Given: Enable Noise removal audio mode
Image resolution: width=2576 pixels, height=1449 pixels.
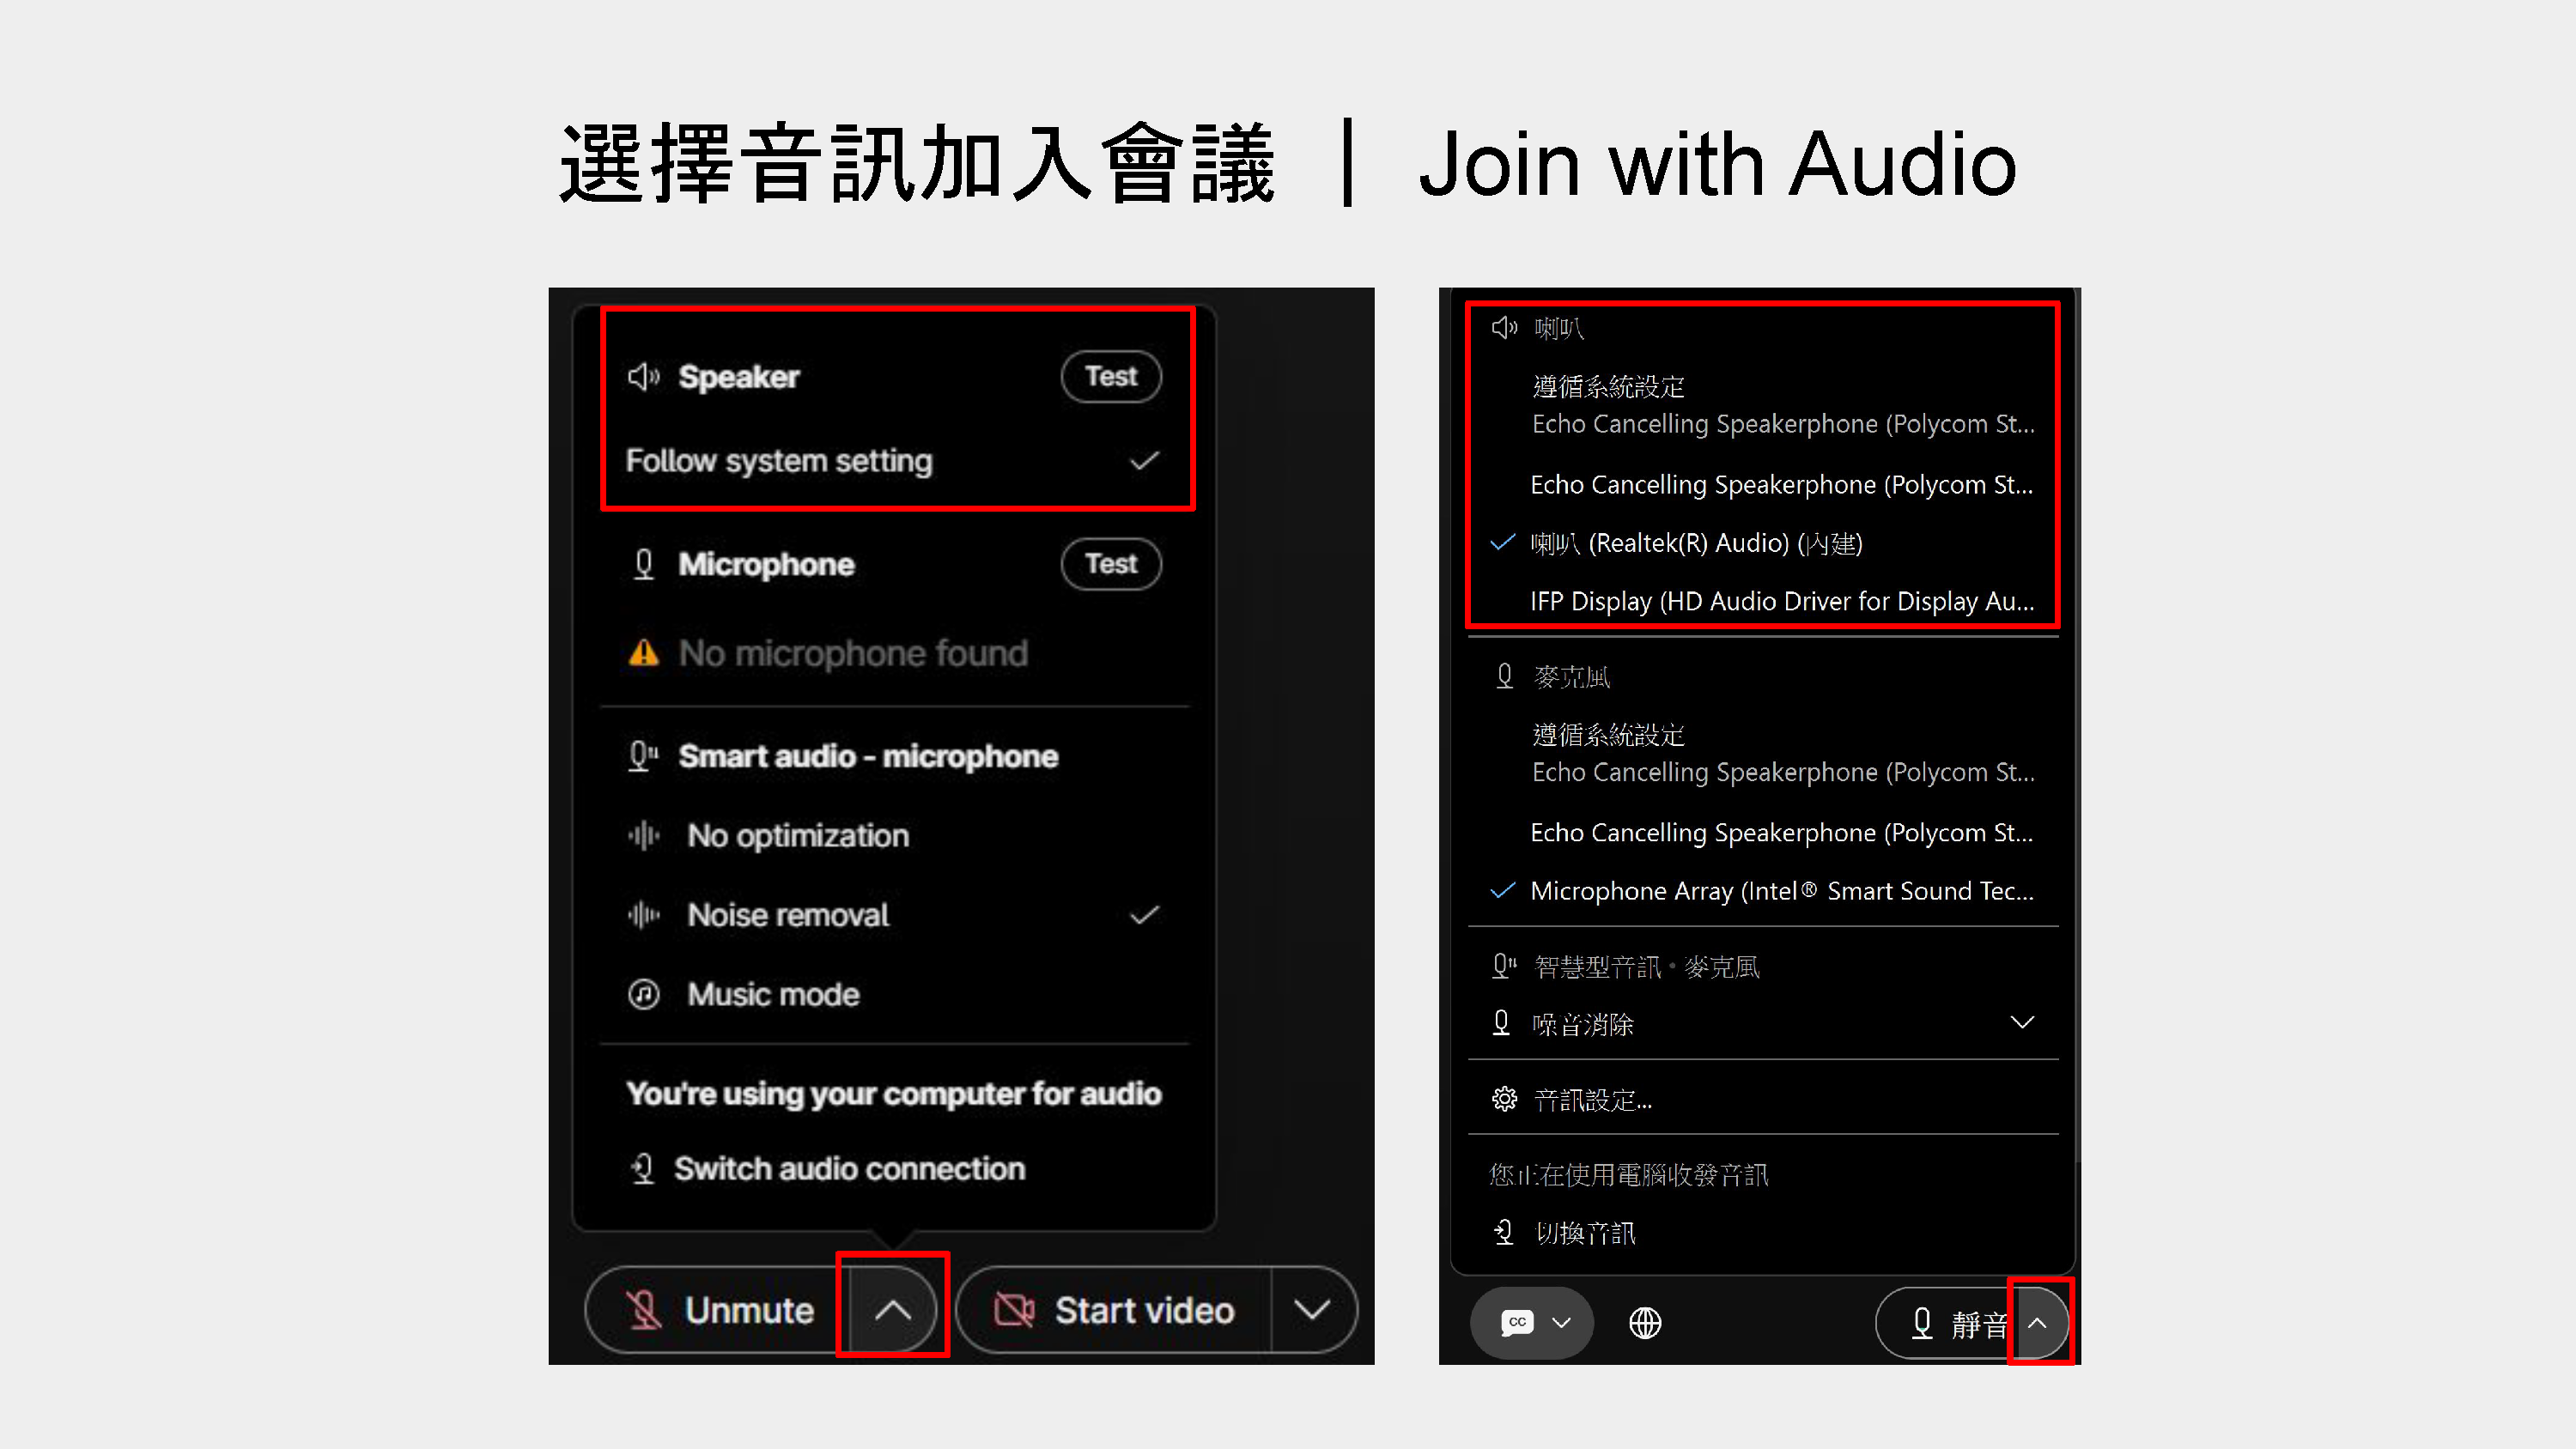Looking at the screenshot, I should [x=788, y=915].
